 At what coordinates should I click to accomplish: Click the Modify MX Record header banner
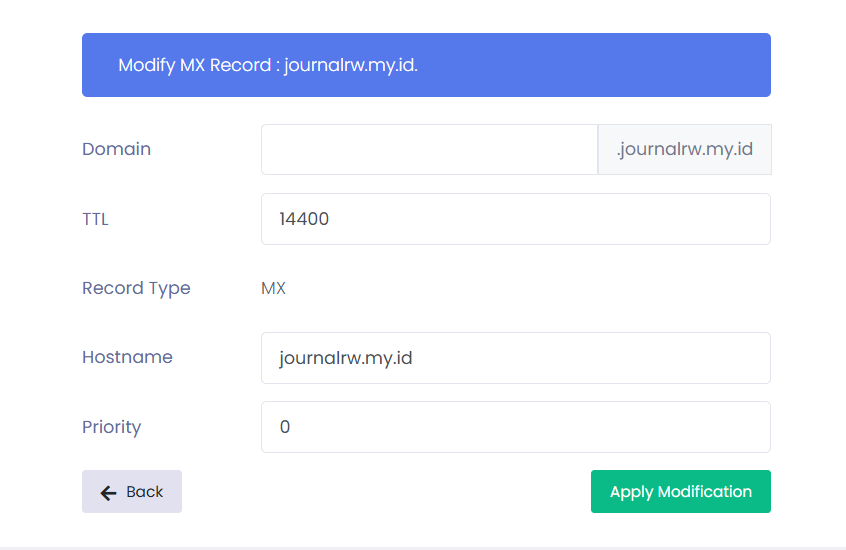(426, 65)
